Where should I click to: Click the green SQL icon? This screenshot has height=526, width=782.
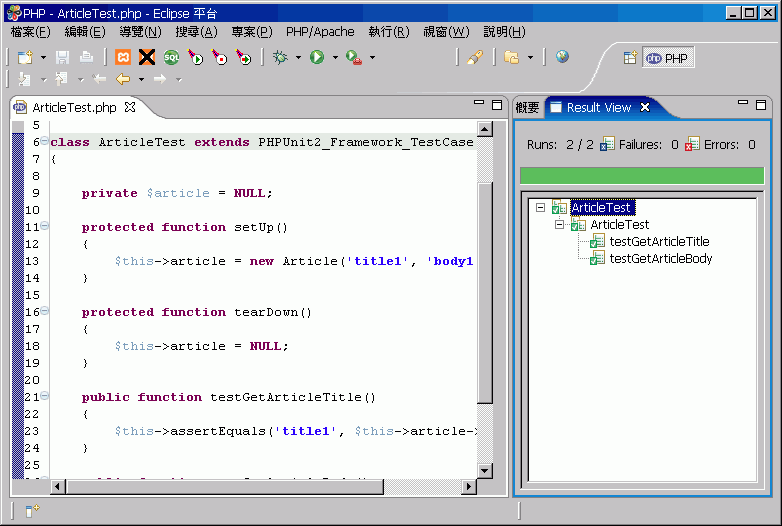(171, 57)
